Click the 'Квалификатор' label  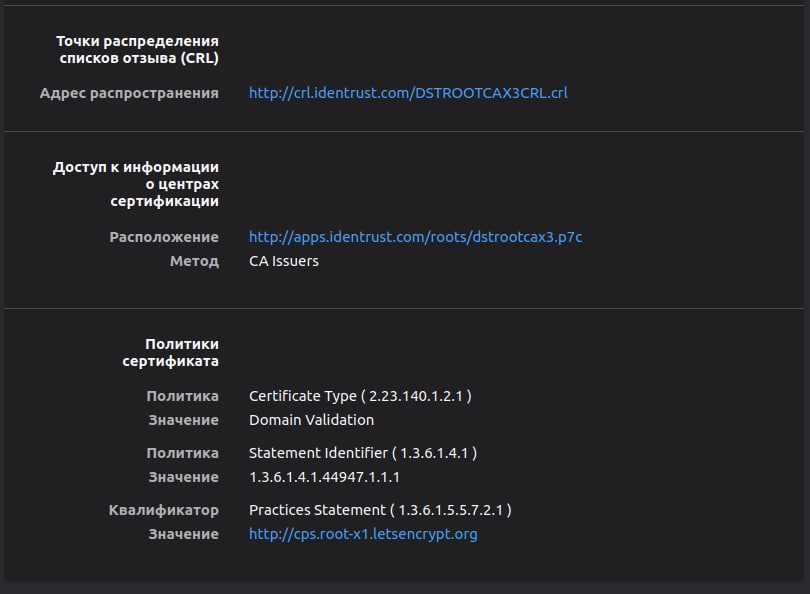pos(163,510)
